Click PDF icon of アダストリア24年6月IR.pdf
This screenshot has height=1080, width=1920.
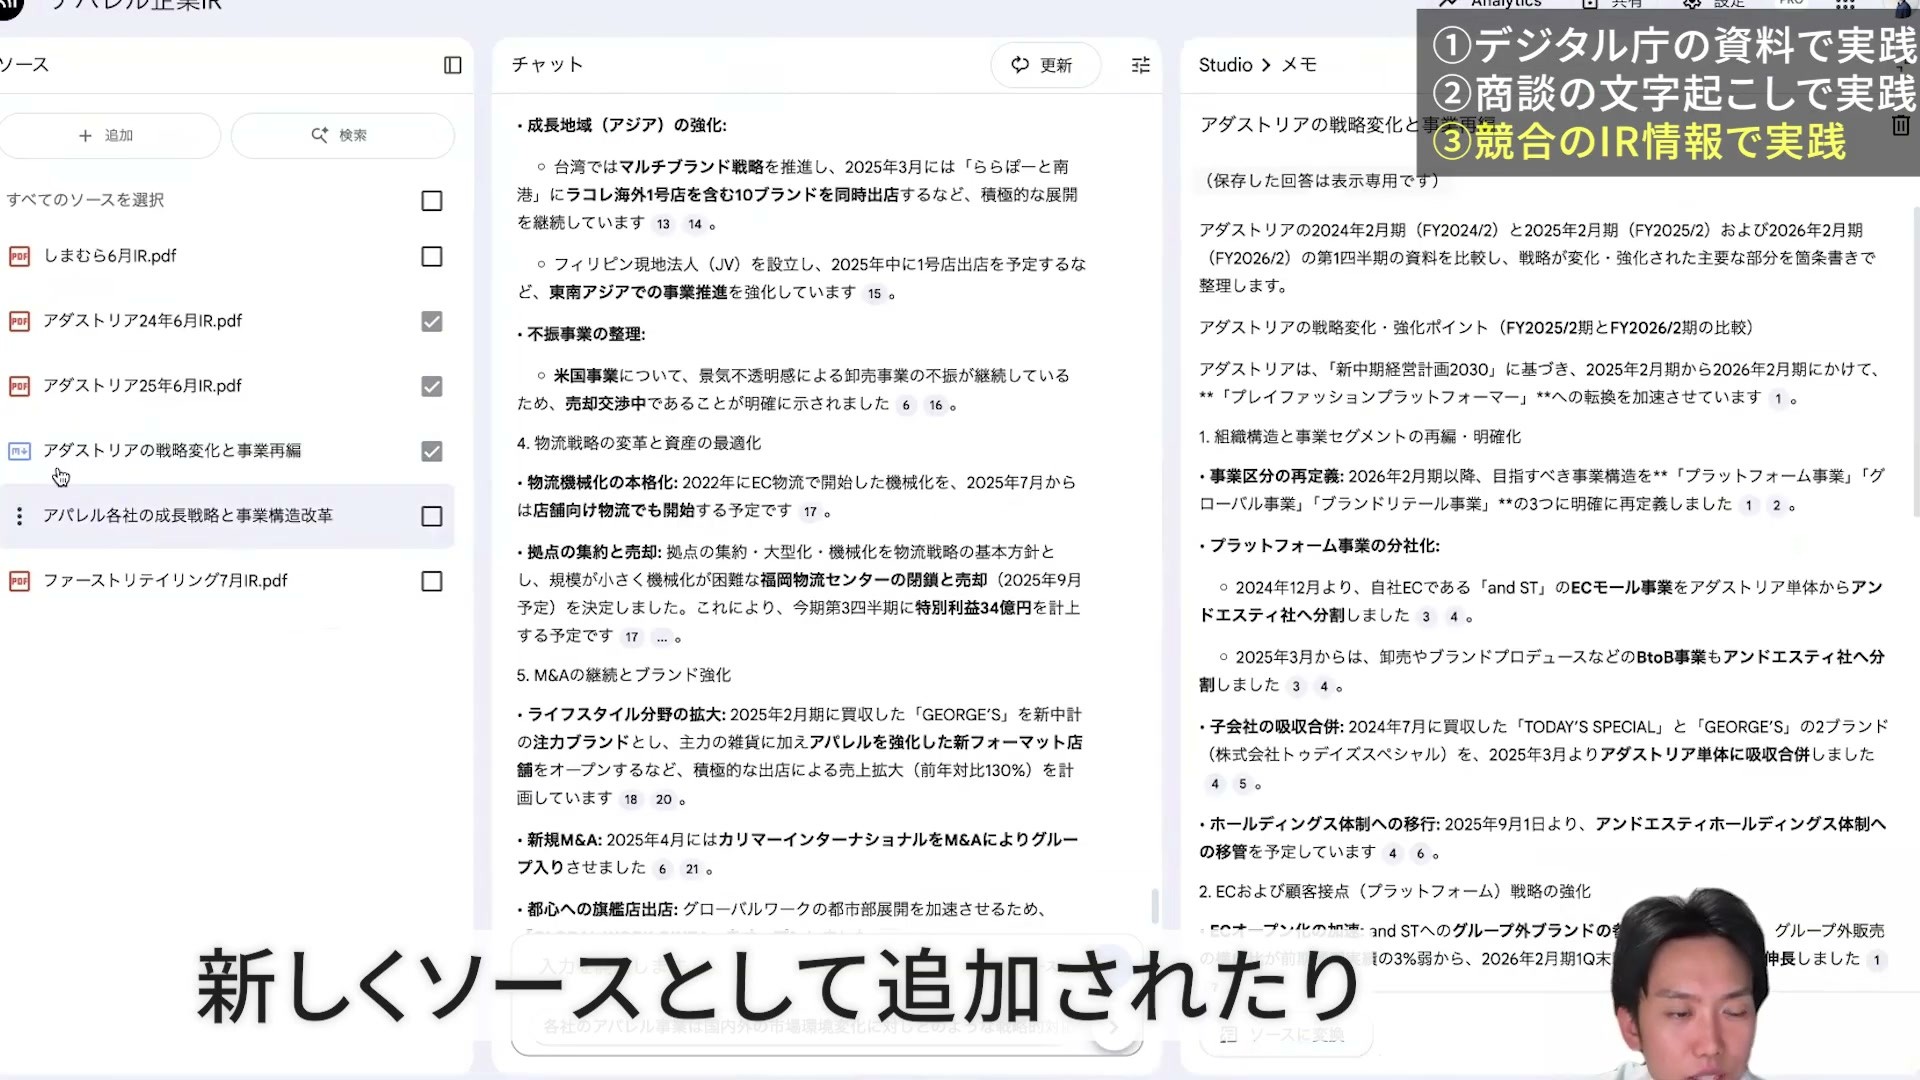click(19, 322)
